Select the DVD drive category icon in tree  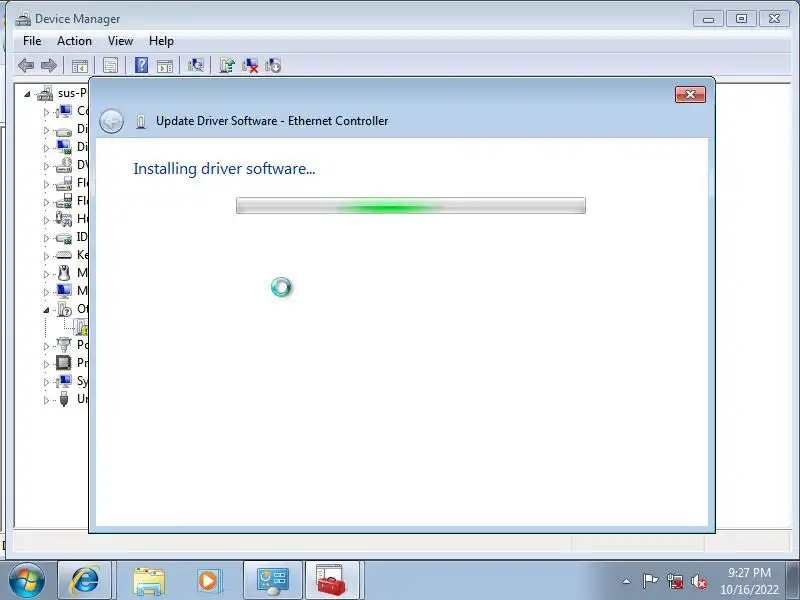point(64,165)
